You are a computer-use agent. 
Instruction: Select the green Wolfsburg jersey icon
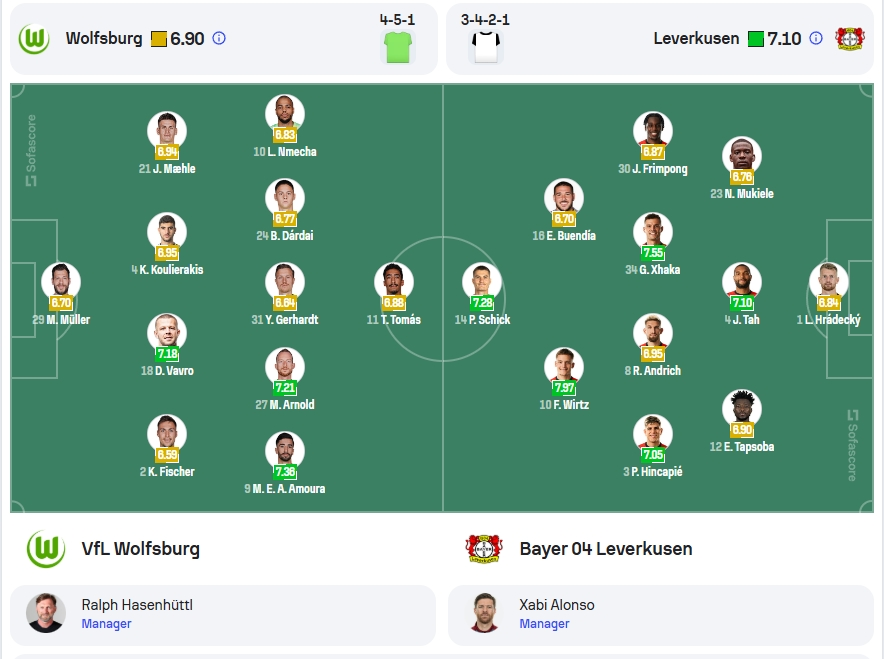tap(398, 47)
